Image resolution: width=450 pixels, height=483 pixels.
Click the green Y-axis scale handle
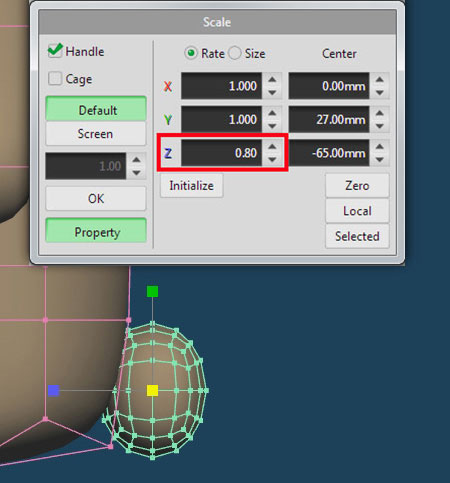152,291
